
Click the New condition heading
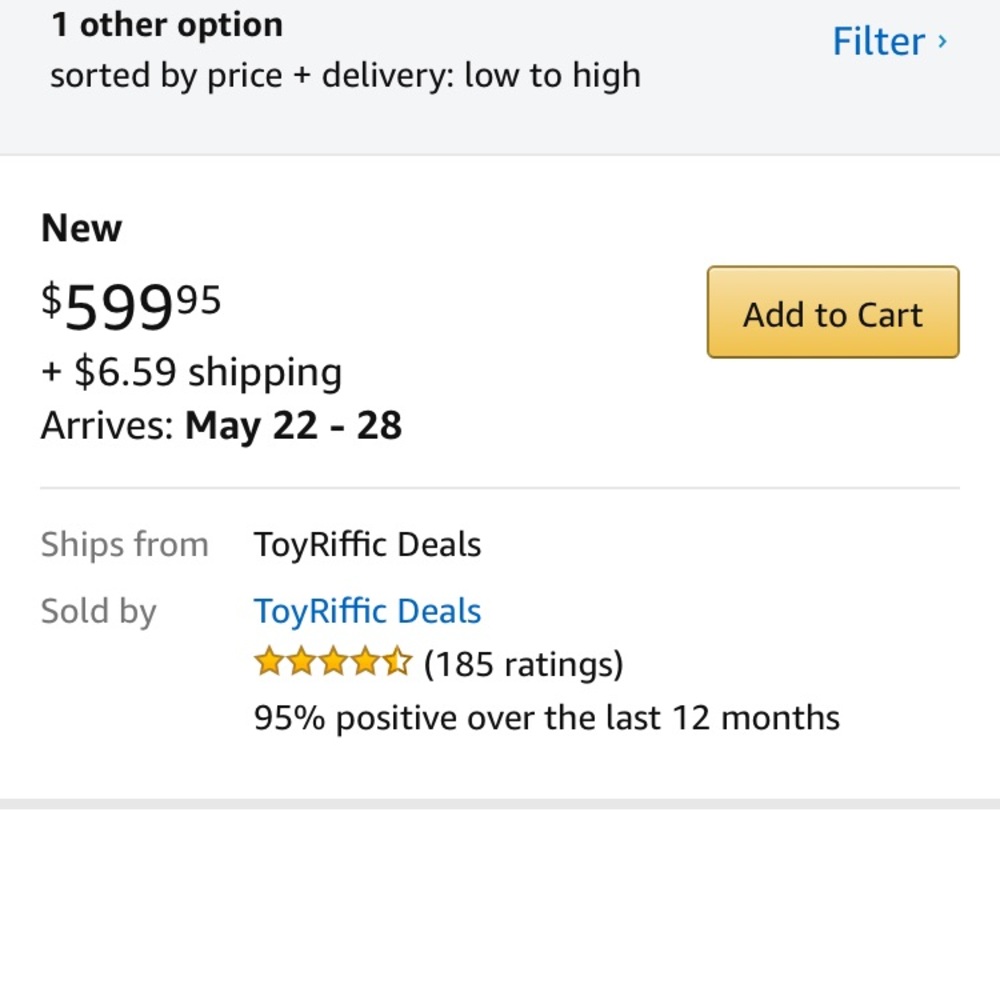coord(81,228)
